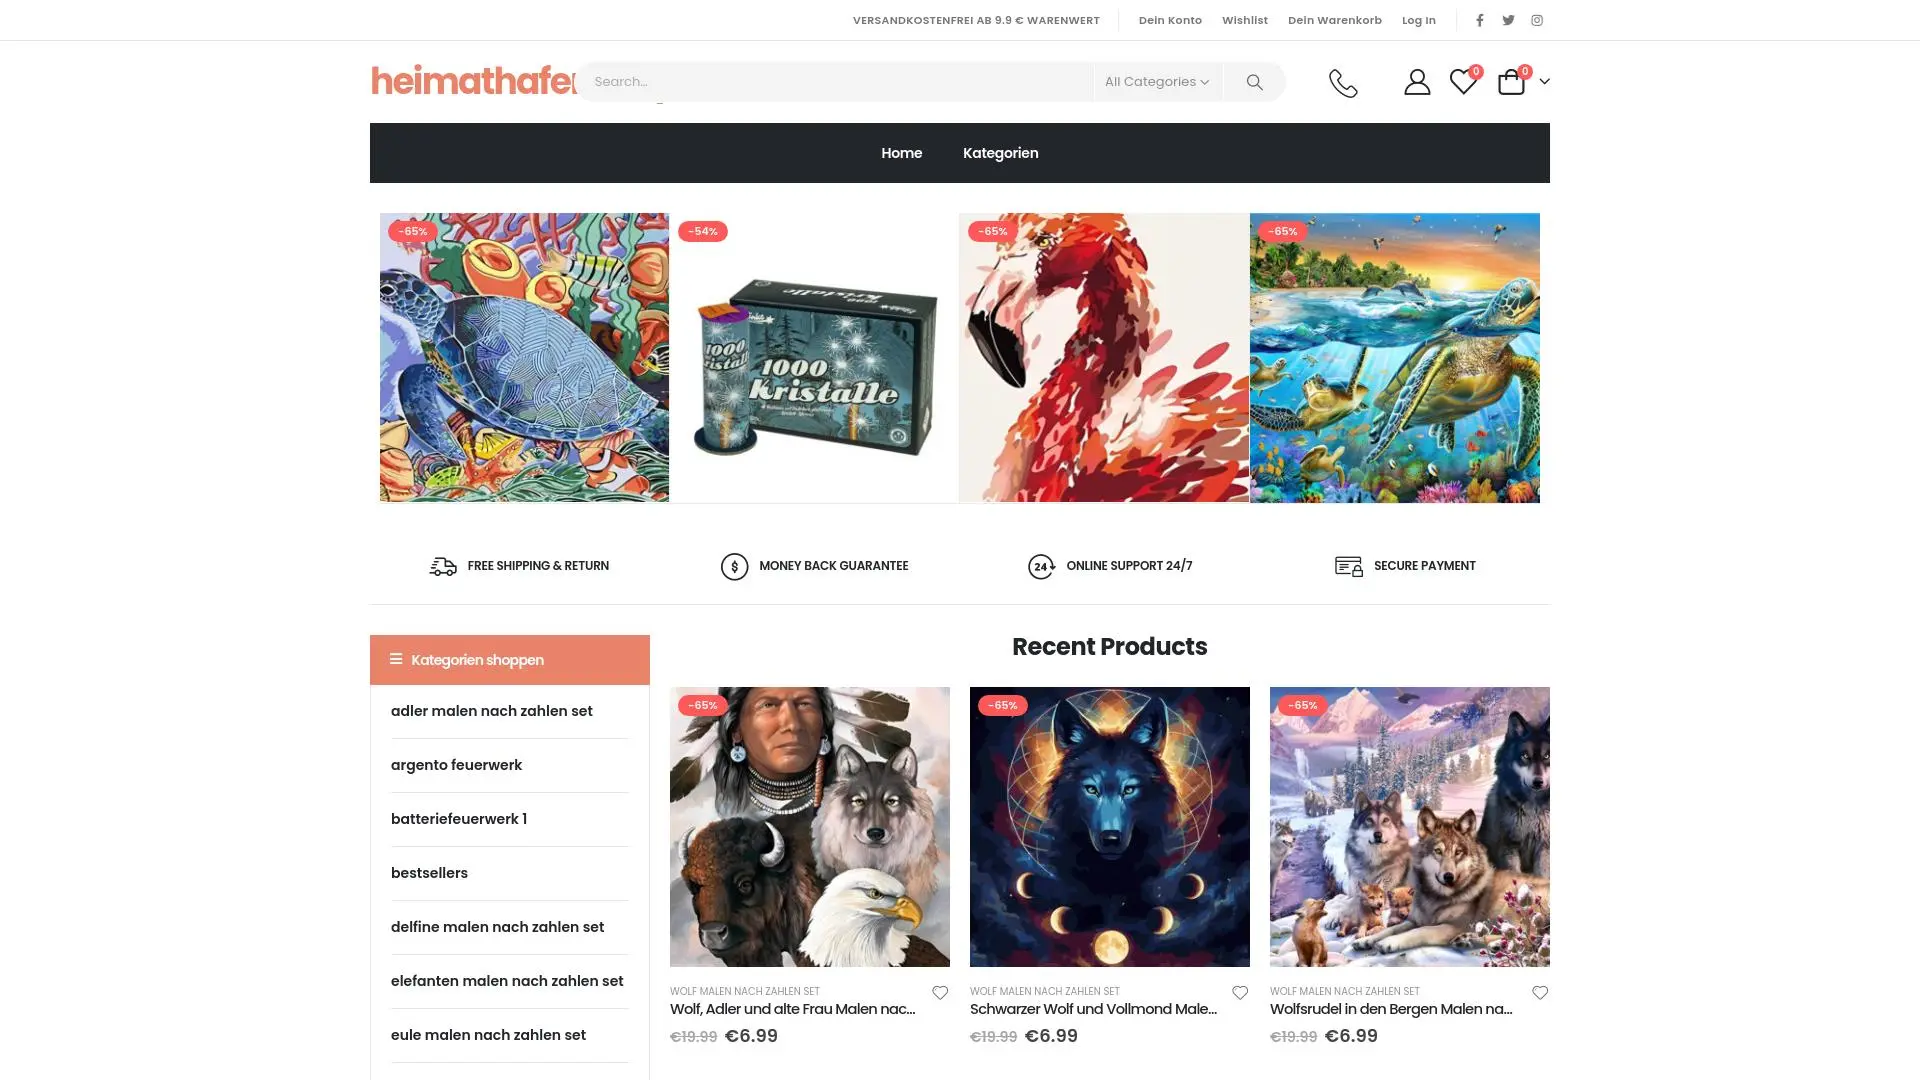Open the Log In link
Viewport: 1920px width, 1080px height.
click(x=1418, y=20)
